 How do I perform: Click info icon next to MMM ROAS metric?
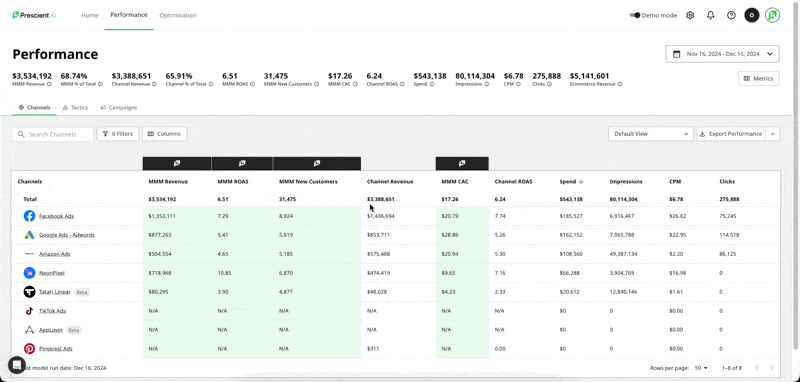pos(253,84)
